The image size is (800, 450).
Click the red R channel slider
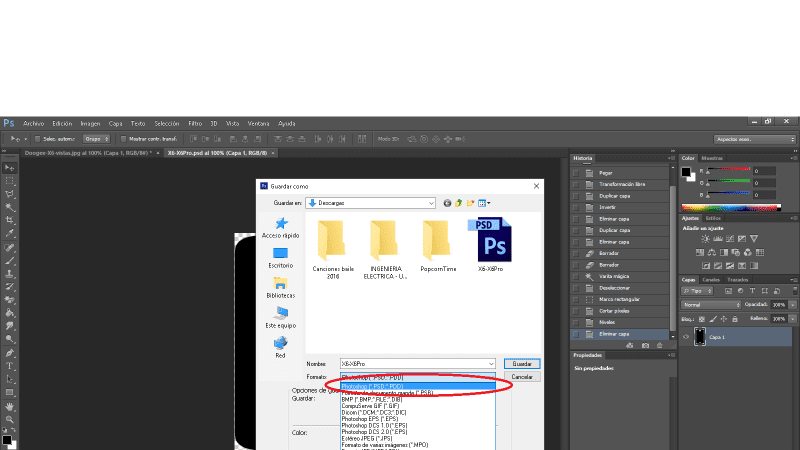(729, 169)
